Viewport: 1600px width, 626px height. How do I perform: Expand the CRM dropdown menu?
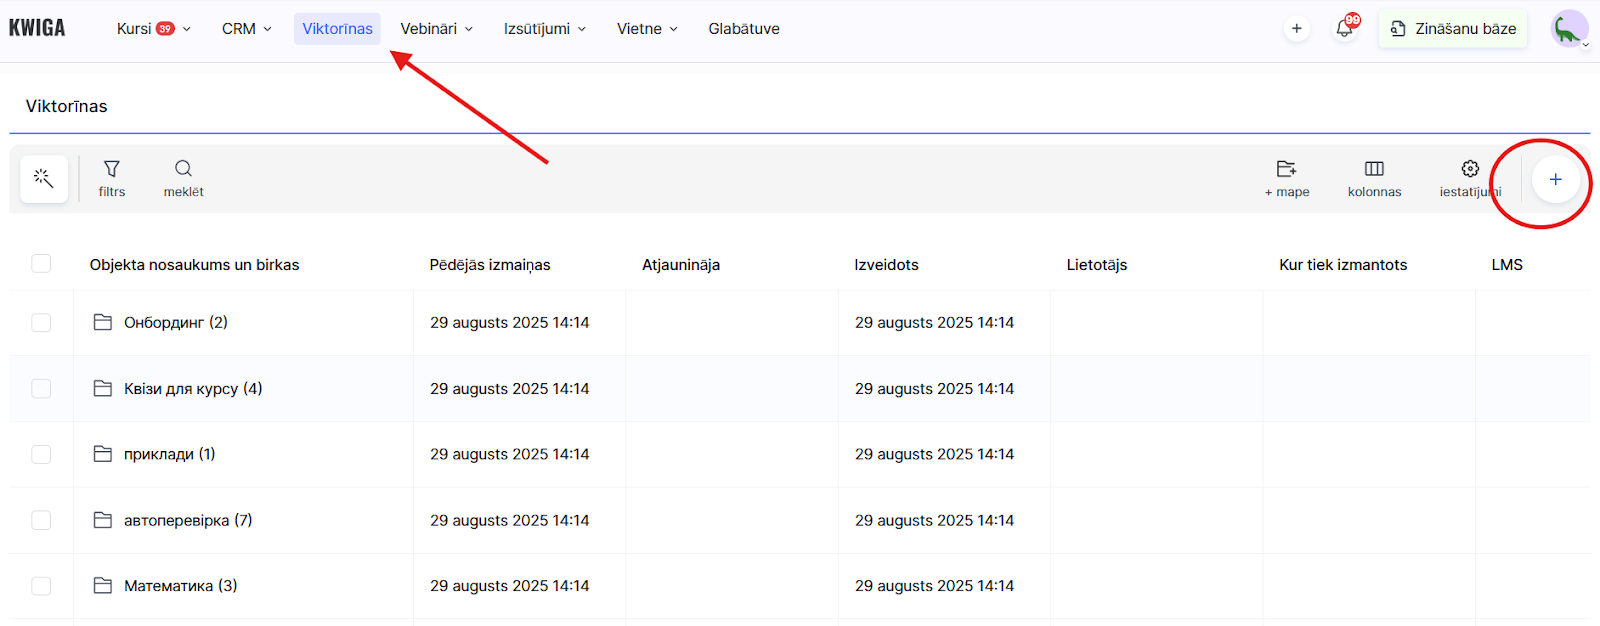246,29
